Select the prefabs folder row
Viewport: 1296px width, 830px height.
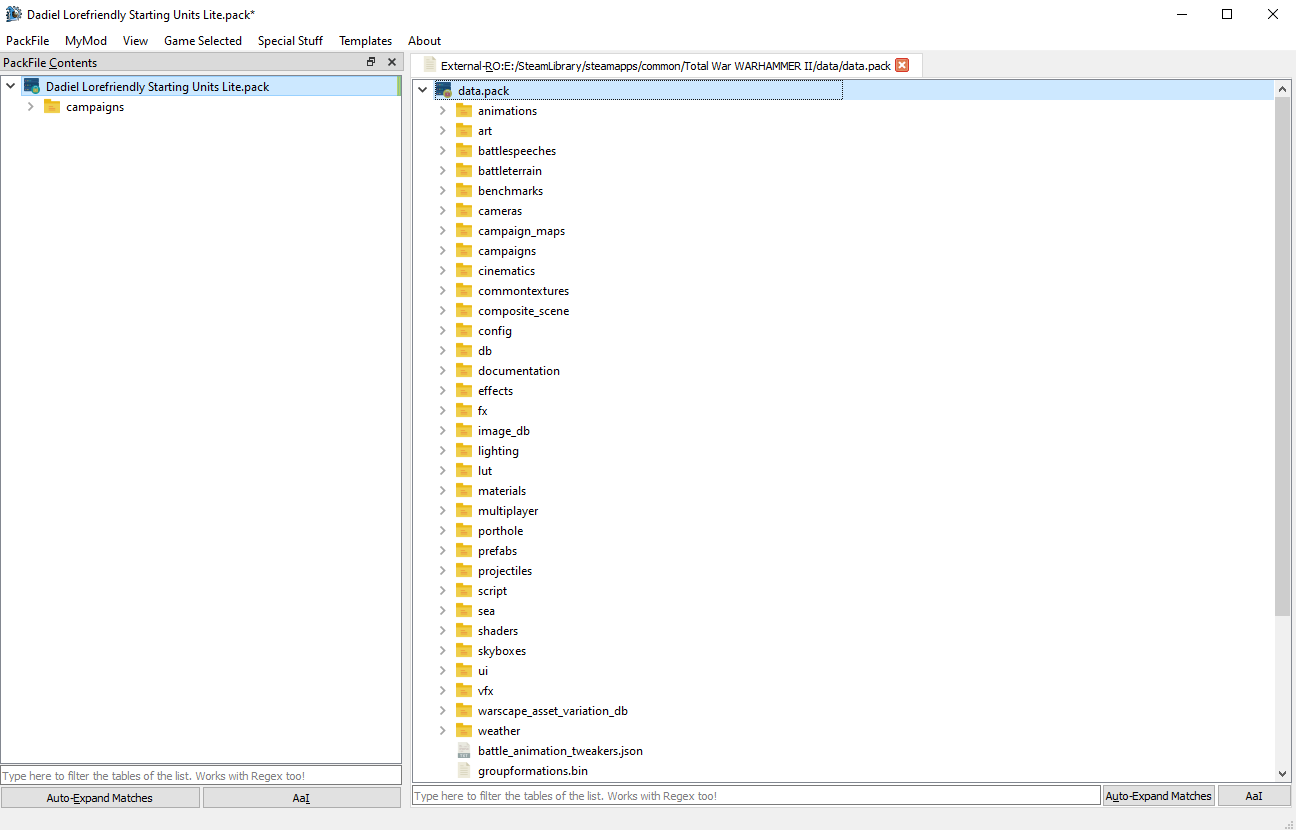pyautogui.click(x=855, y=551)
